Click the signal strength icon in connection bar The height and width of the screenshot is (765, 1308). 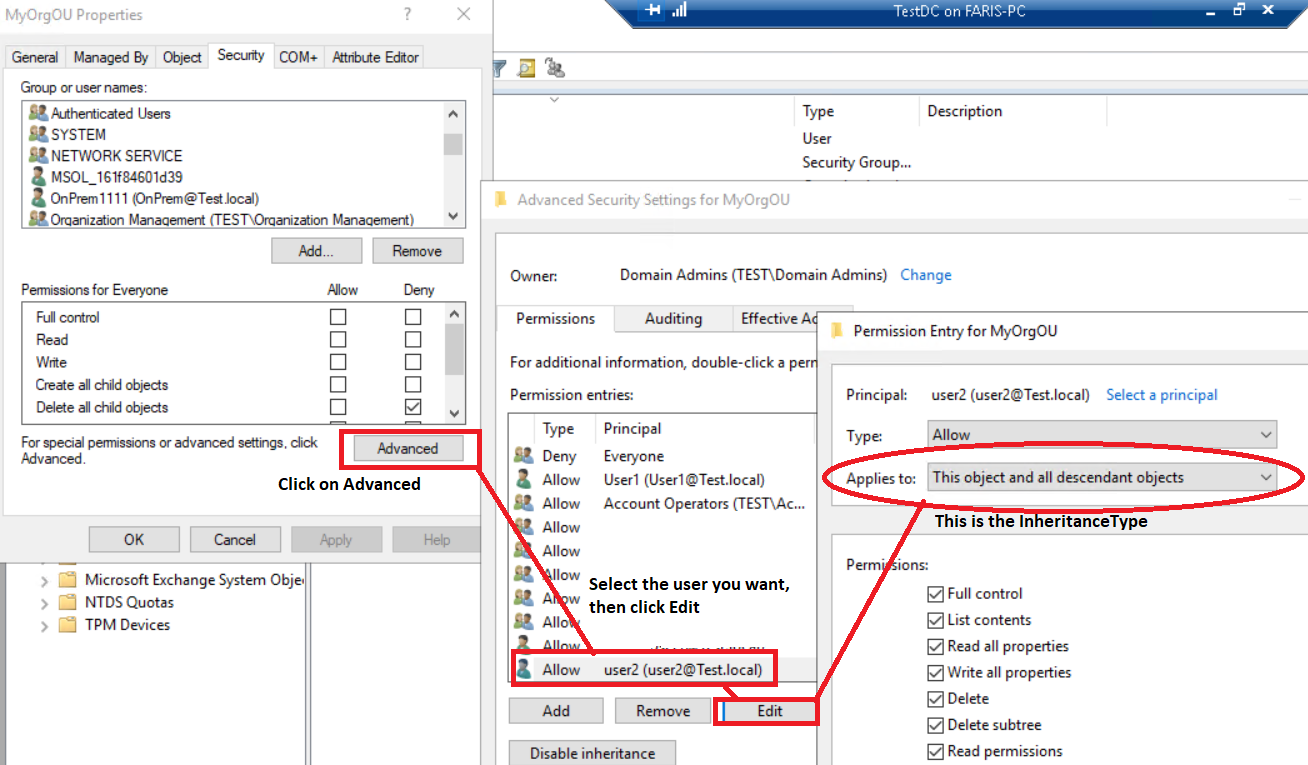pyautogui.click(x=680, y=11)
